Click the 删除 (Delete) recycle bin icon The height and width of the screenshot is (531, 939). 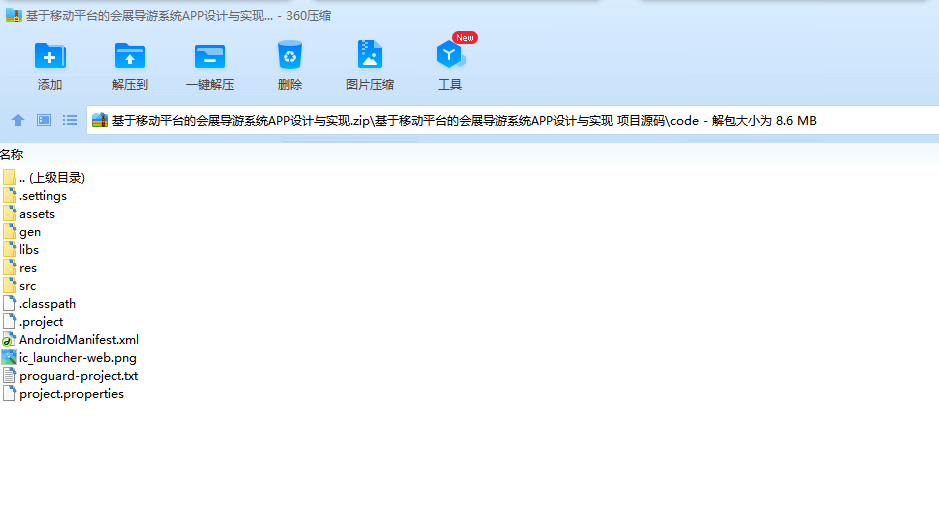tap(290, 56)
